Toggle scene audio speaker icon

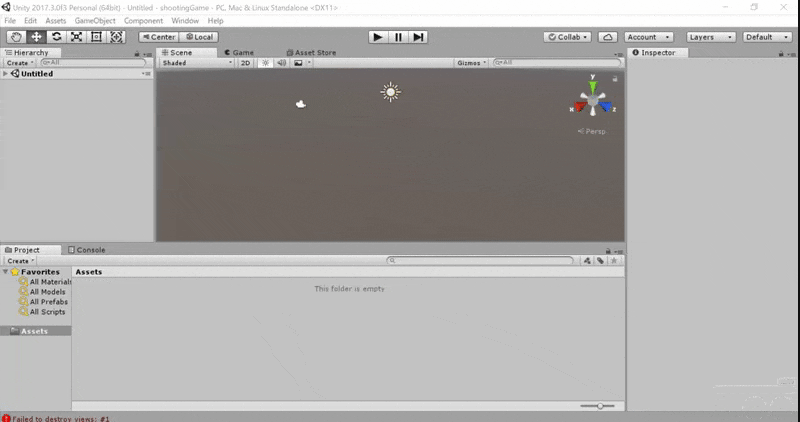pyautogui.click(x=282, y=63)
